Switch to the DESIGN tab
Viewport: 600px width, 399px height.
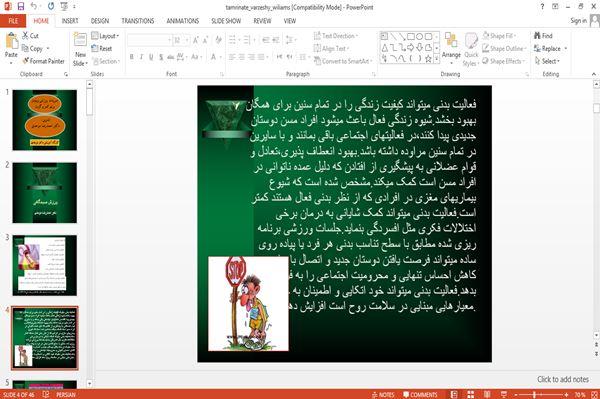click(100, 21)
